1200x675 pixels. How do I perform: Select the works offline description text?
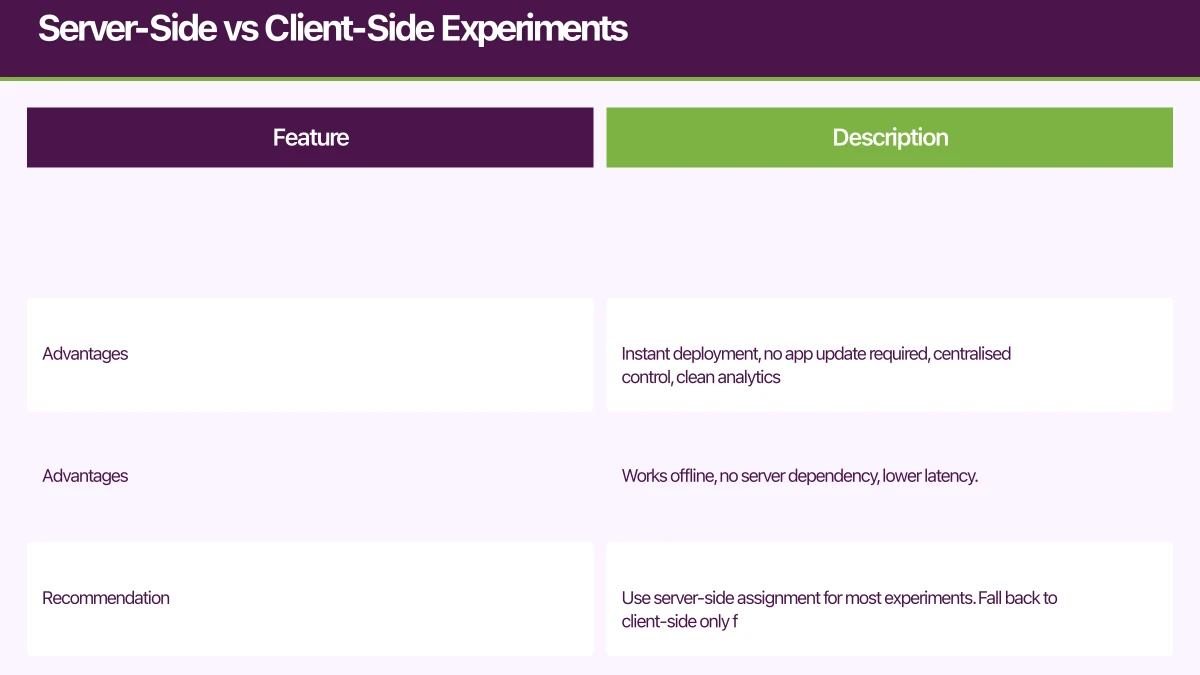point(799,476)
